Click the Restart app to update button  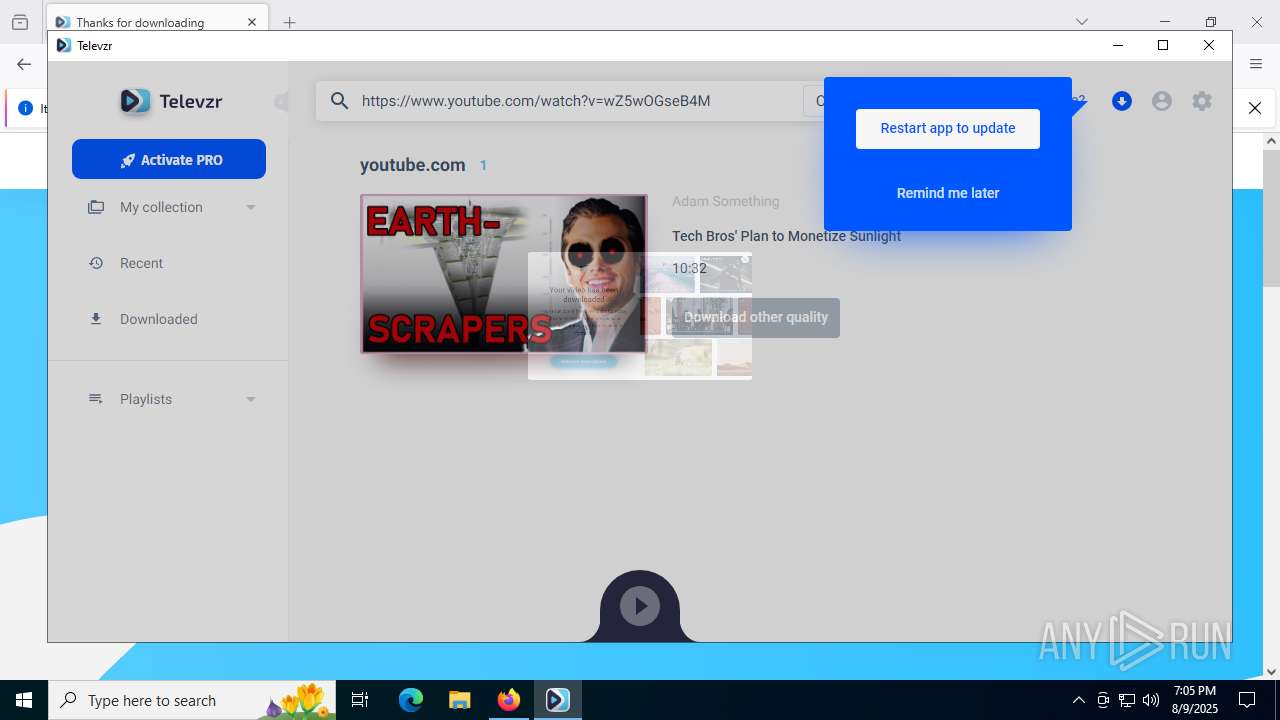coord(947,128)
